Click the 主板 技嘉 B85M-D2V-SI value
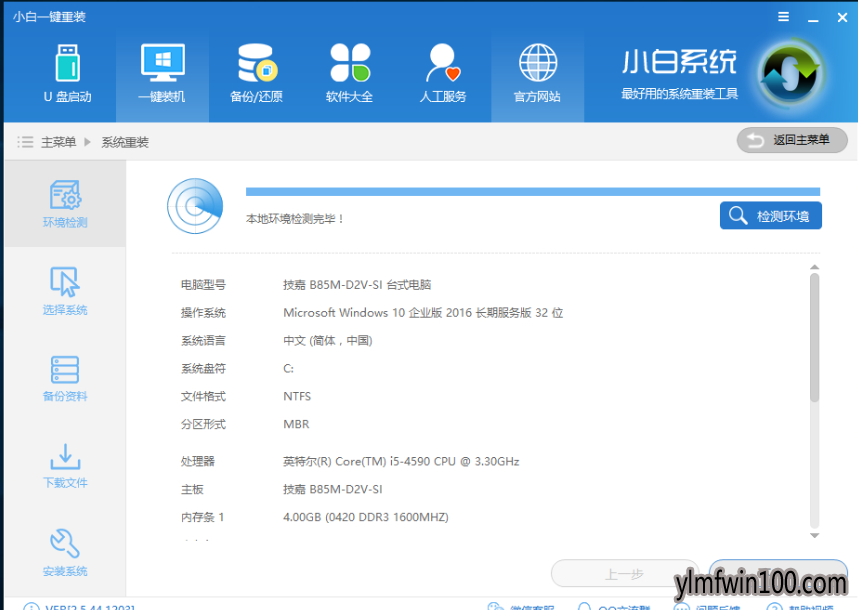 click(332, 490)
